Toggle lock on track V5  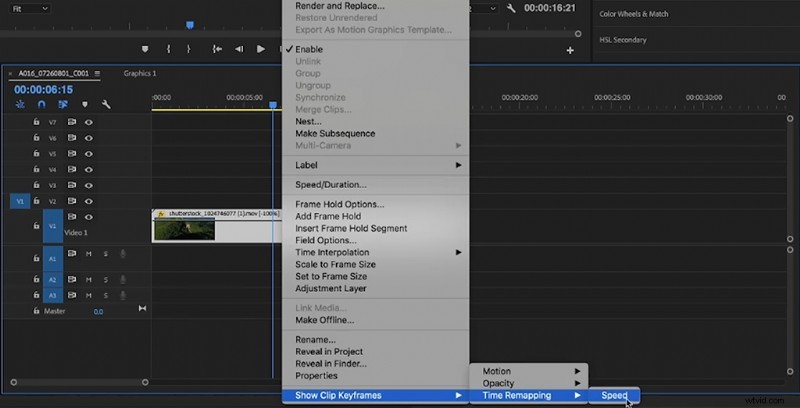(x=36, y=154)
